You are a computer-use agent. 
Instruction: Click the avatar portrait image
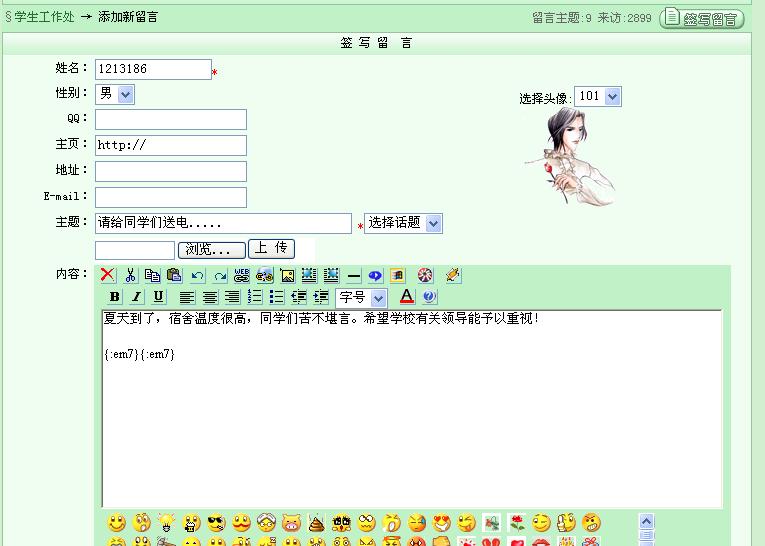pyautogui.click(x=570, y=156)
